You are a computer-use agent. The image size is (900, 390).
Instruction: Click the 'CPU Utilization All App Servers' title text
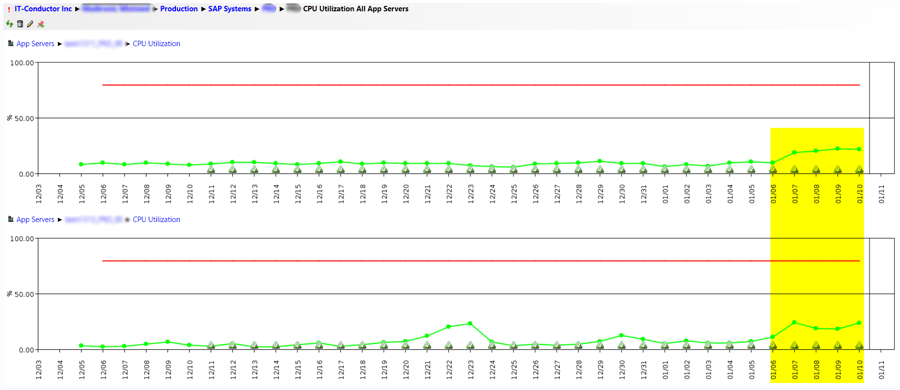(356, 9)
